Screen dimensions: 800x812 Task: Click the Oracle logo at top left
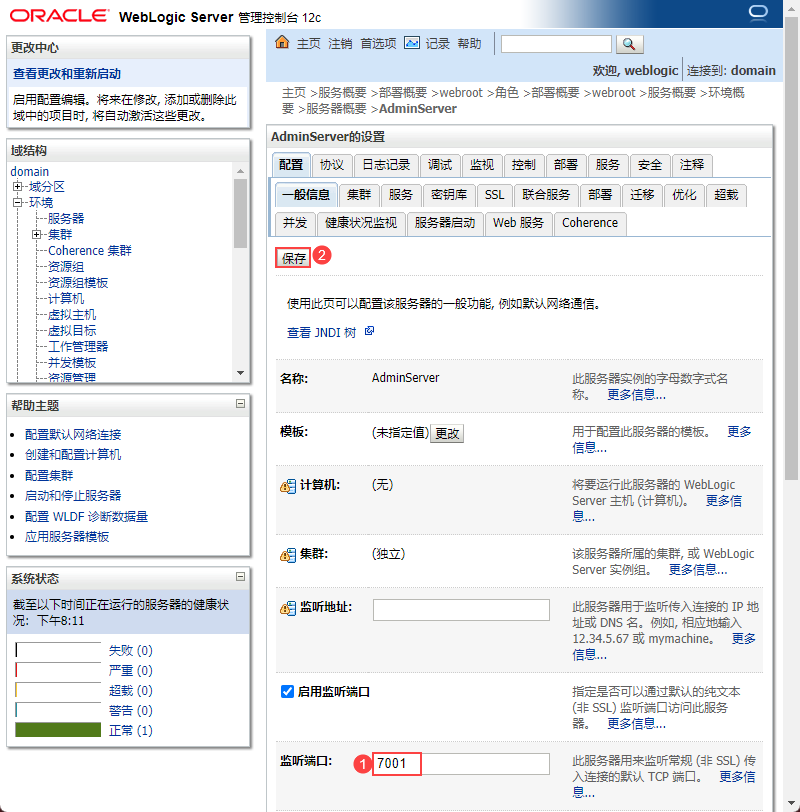60,16
